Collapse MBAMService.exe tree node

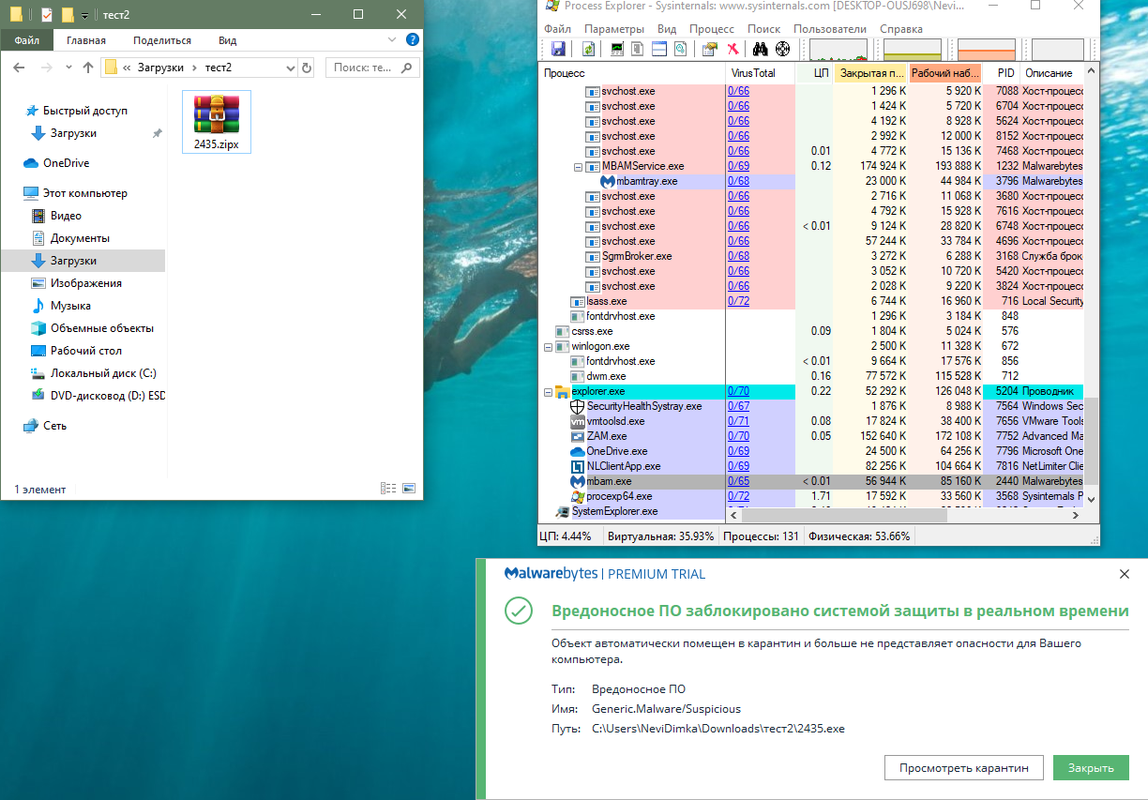click(x=578, y=167)
